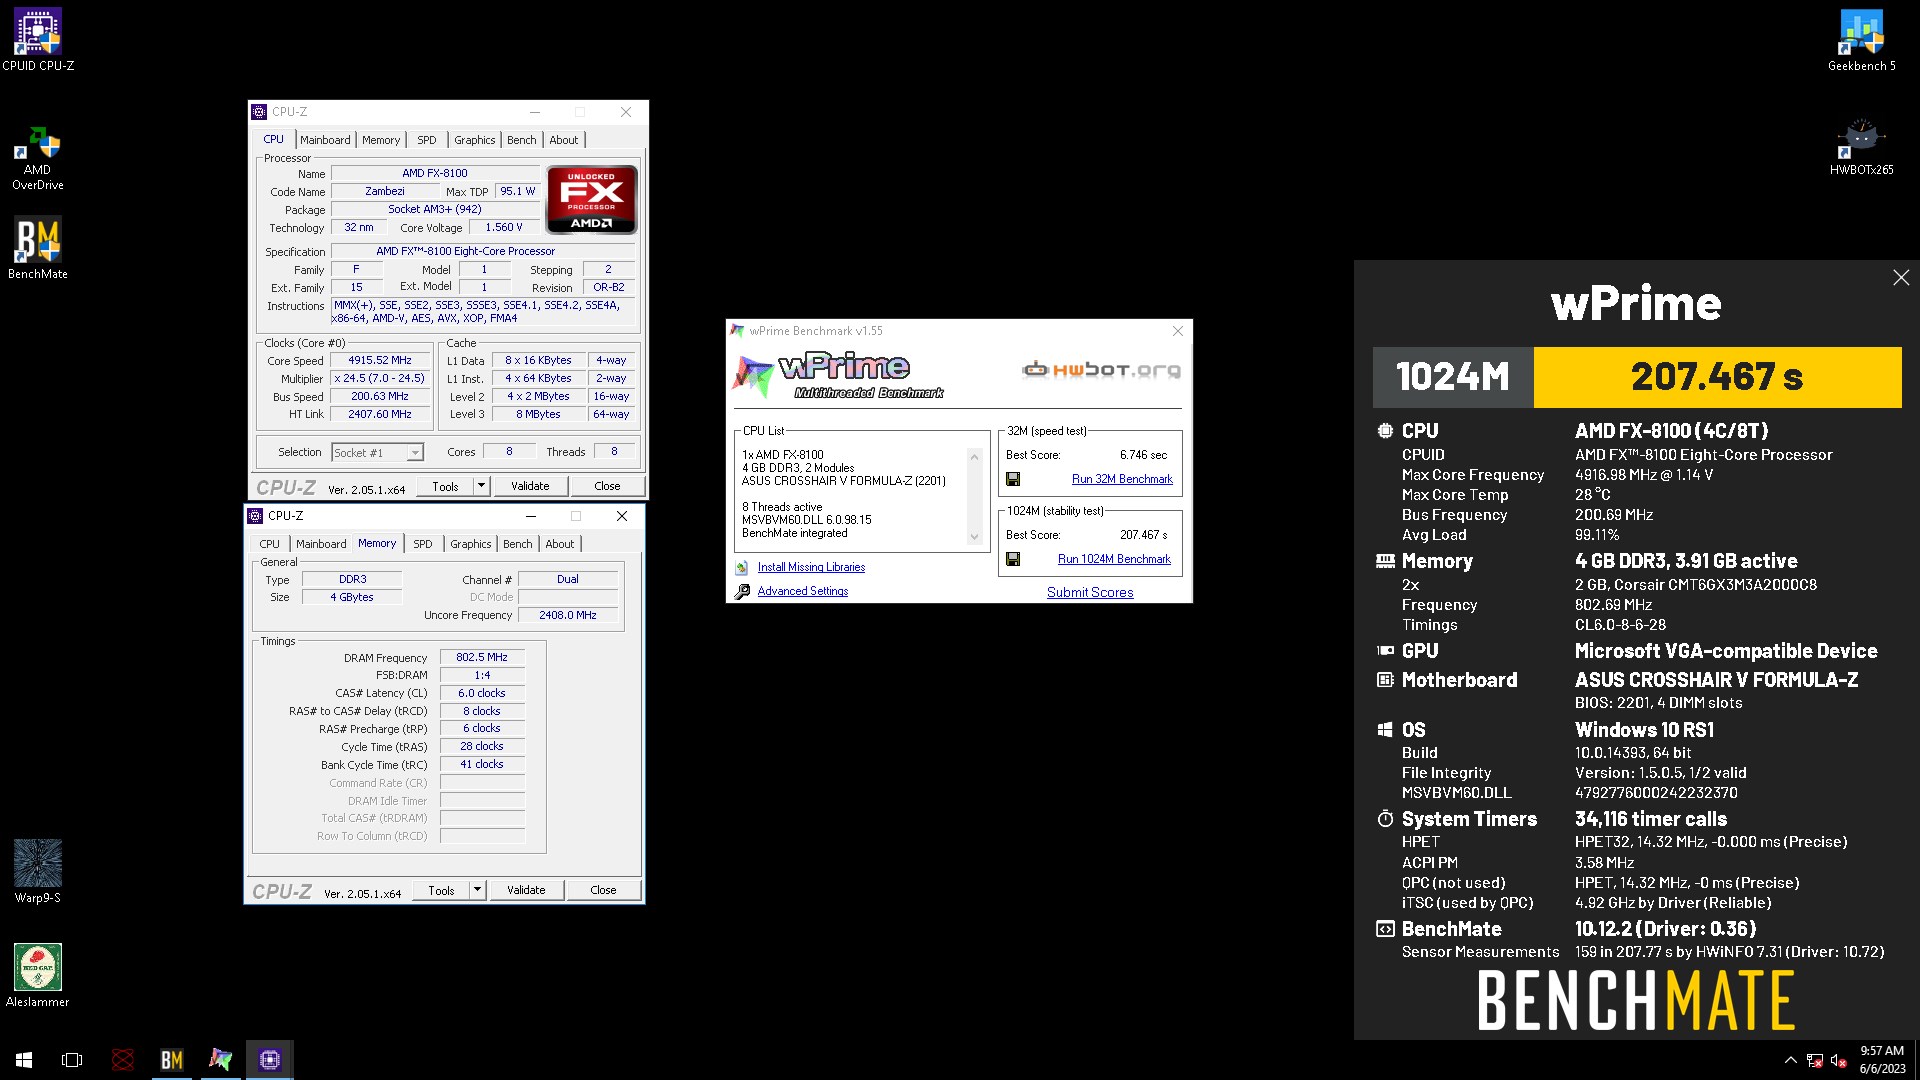
Task: Switch to CPU tab in lower CPU-Z window
Action: tap(270, 544)
